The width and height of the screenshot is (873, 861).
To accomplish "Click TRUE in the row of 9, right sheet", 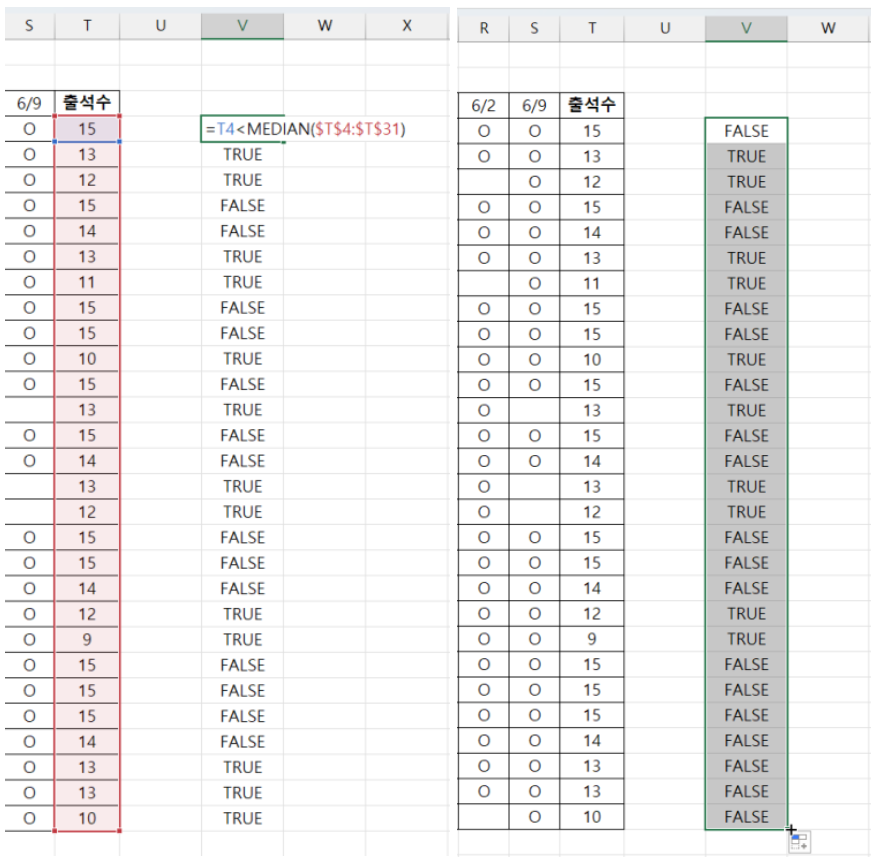I will click(746, 639).
